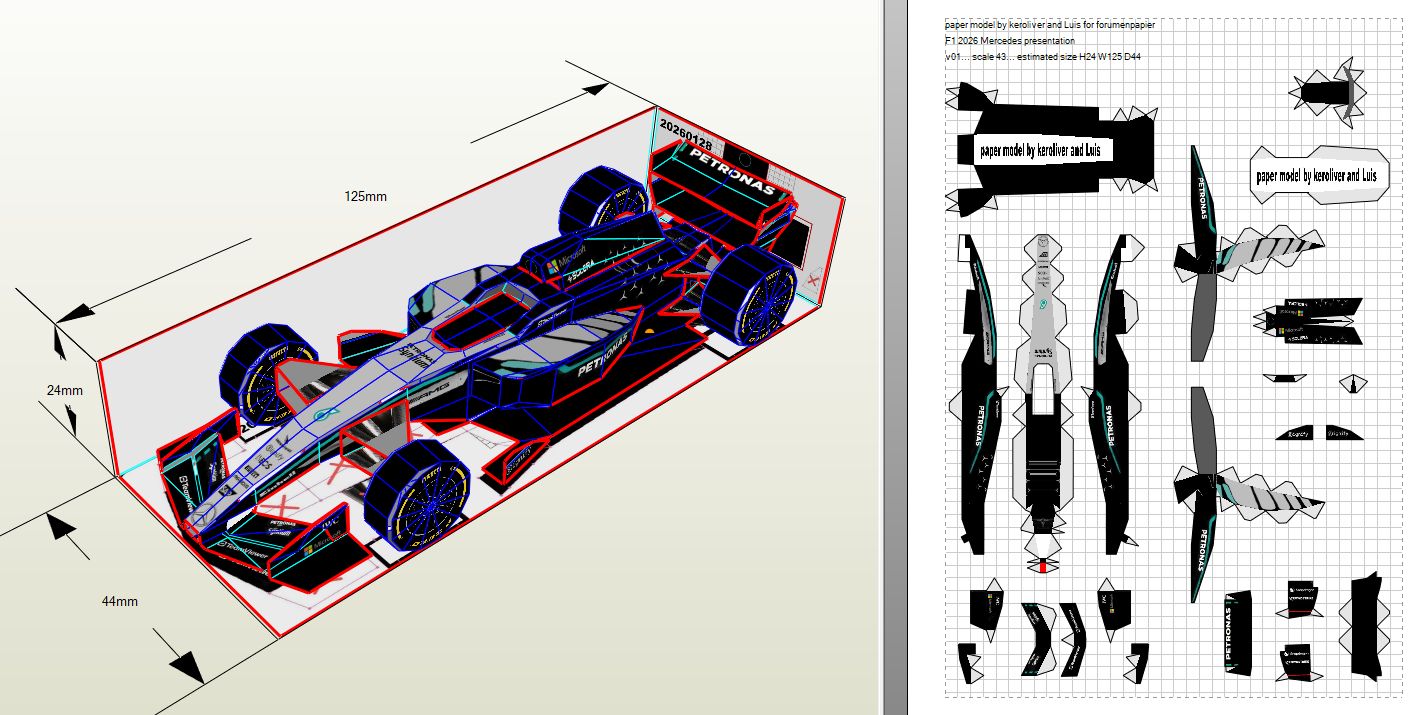The image size is (1421, 715).
Task: Click the PETRONAS sidepod text on 3D car
Action: pyautogui.click(x=602, y=357)
